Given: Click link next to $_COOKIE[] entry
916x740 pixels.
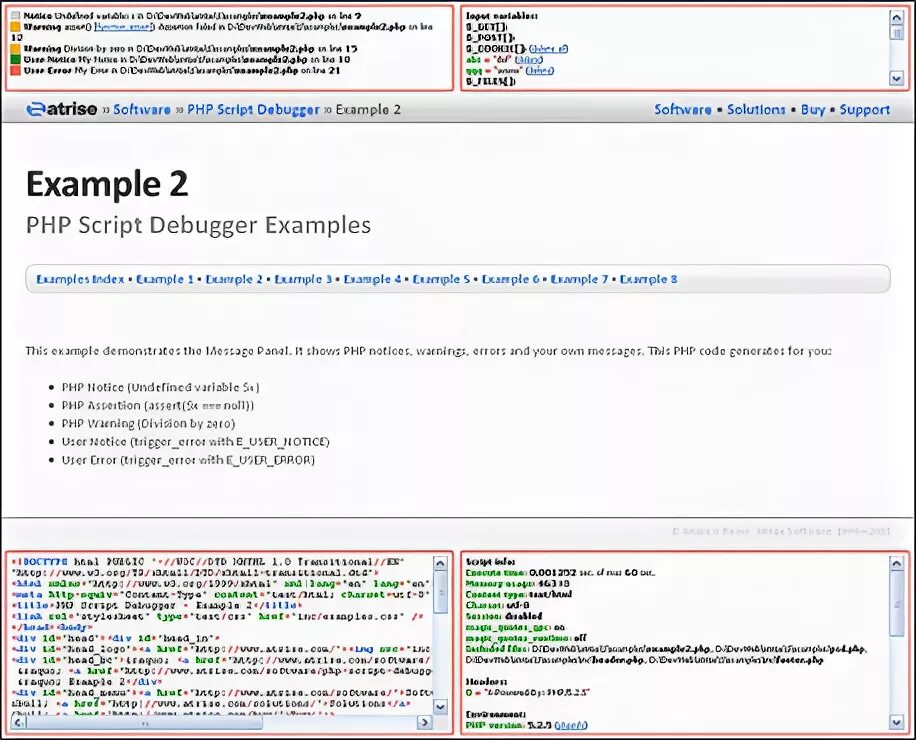Looking at the screenshot, I should point(548,48).
